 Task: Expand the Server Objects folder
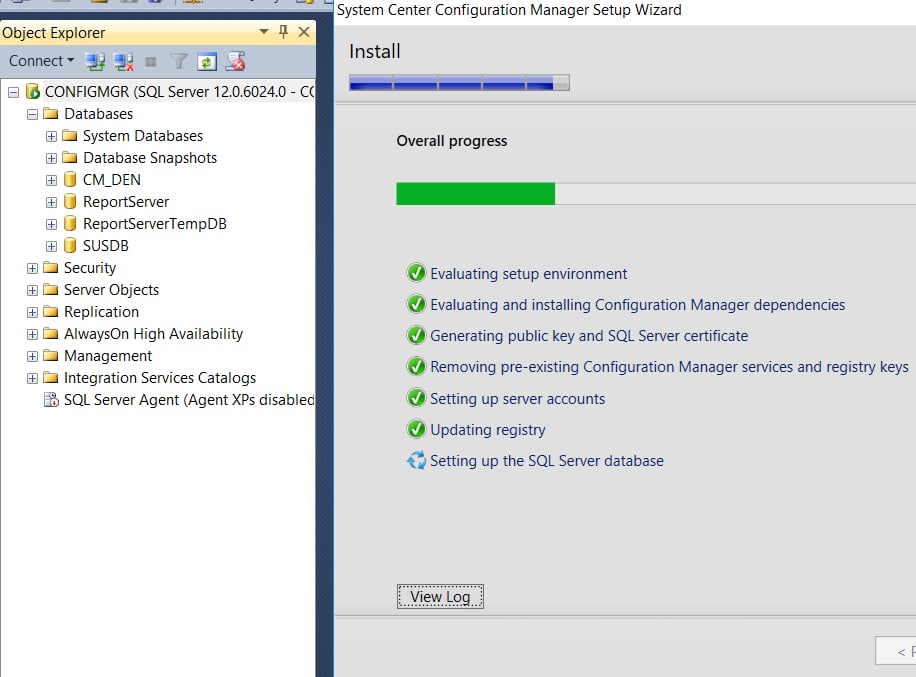click(x=32, y=290)
